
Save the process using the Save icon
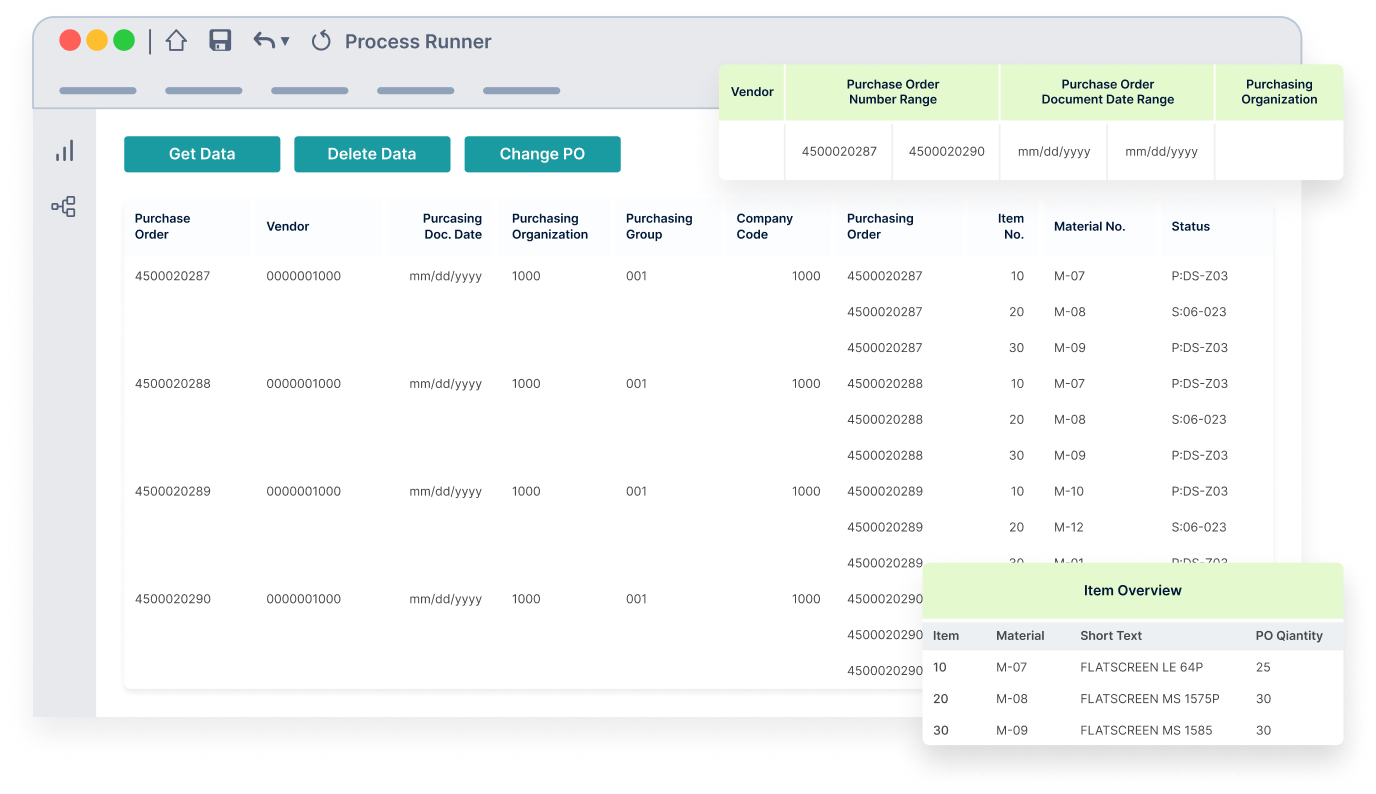pos(220,40)
